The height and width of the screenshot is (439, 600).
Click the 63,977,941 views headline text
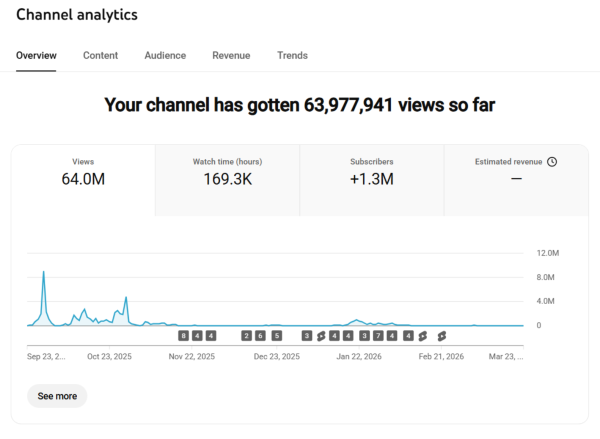300,105
